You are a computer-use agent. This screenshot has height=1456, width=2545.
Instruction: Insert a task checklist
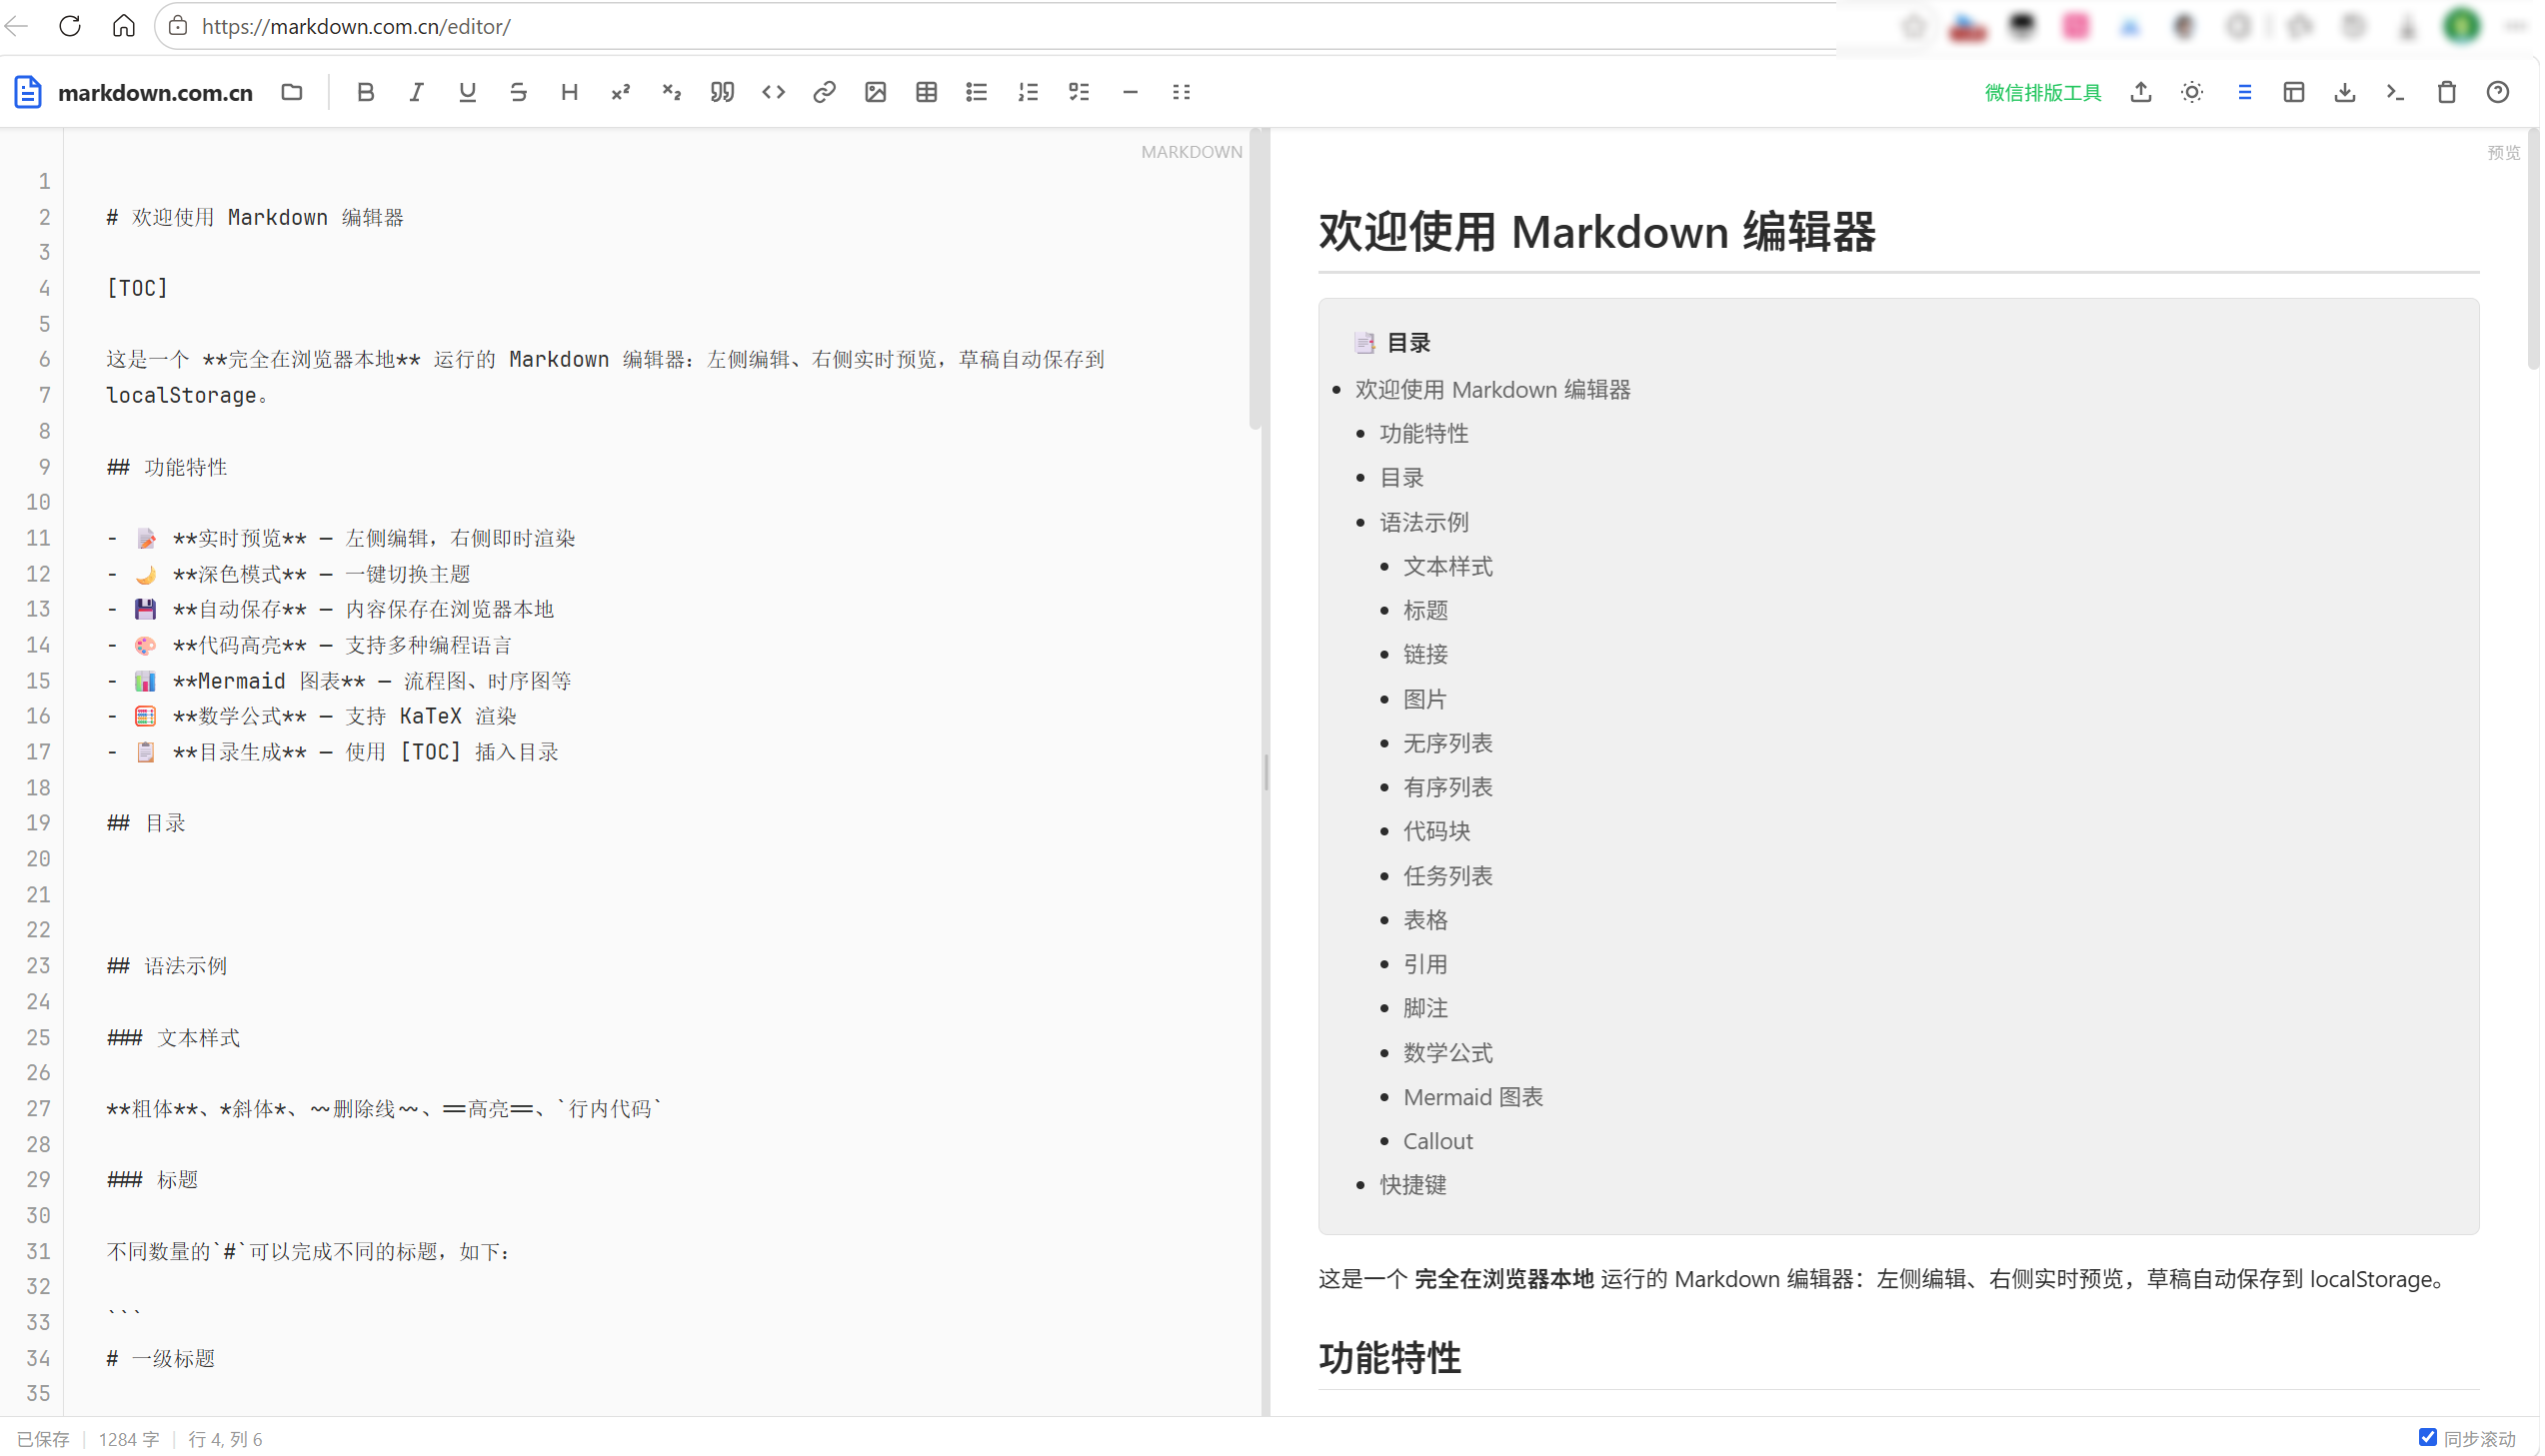[x=1080, y=92]
